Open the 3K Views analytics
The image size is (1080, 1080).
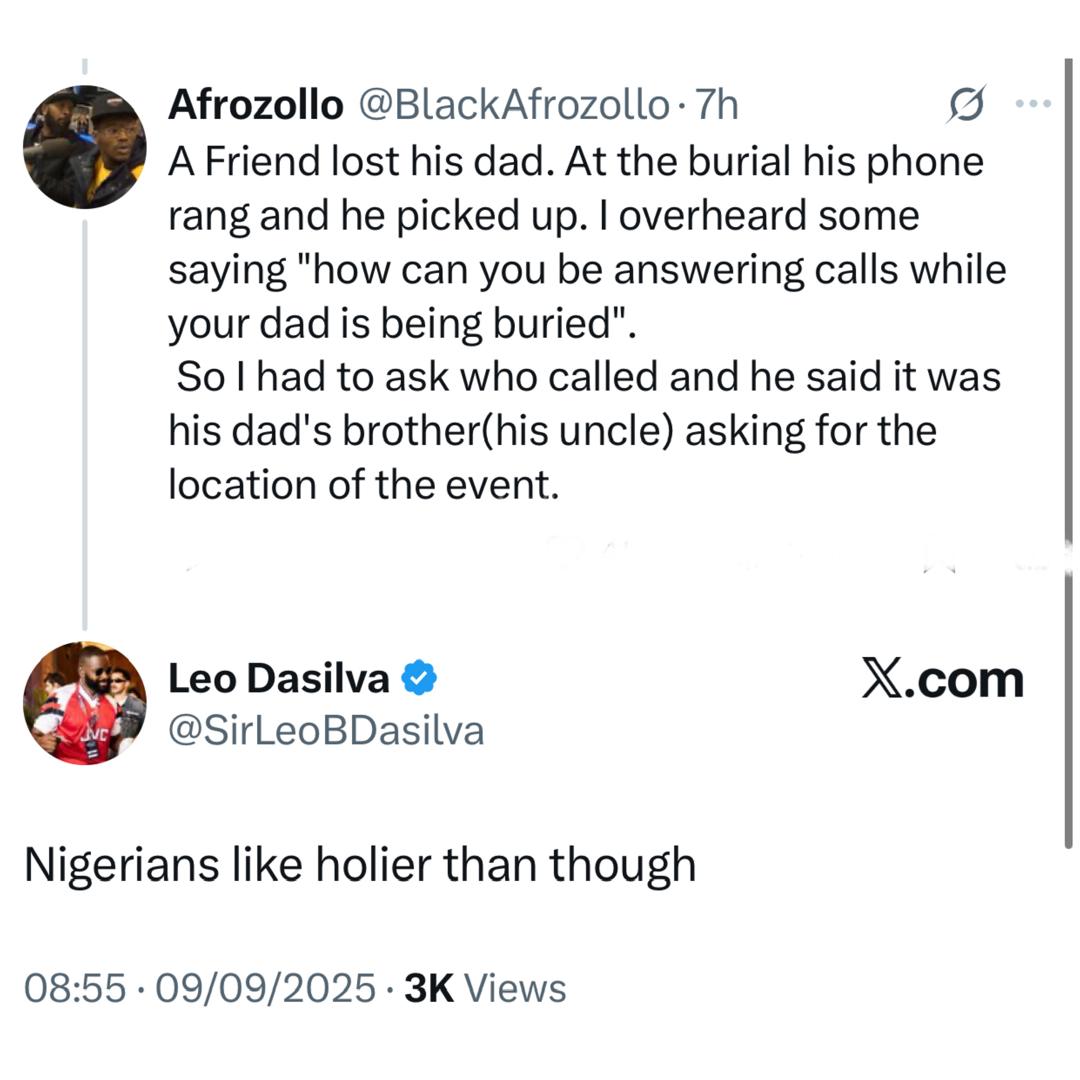pos(484,988)
